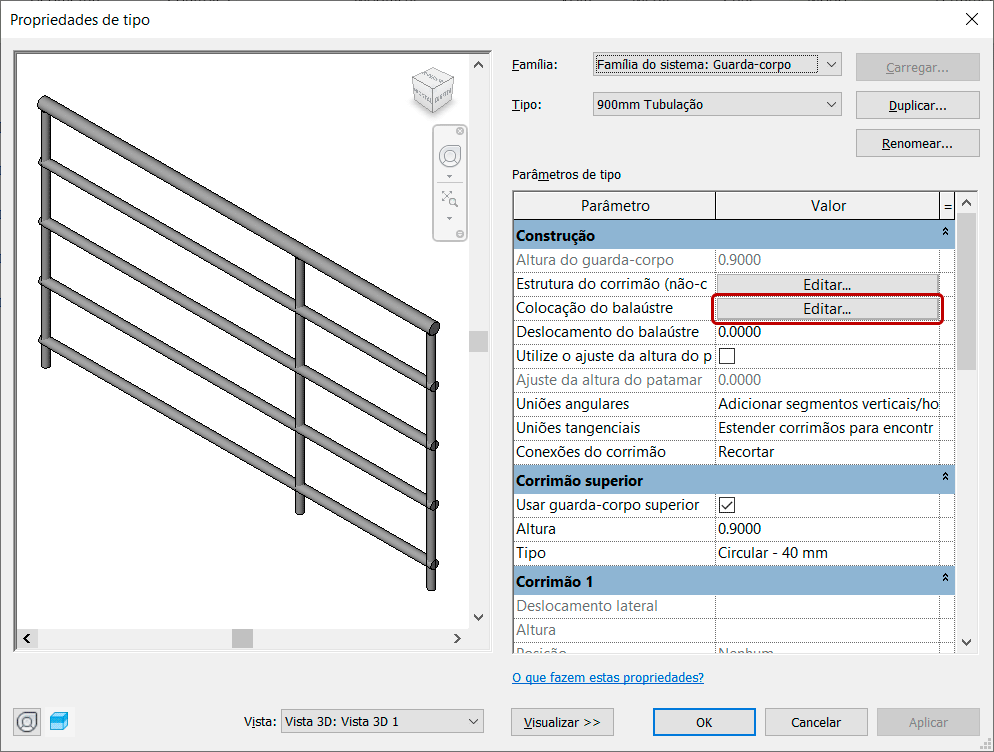Click the equals column header button
Screen dimensions: 994x752
click(x=947, y=206)
